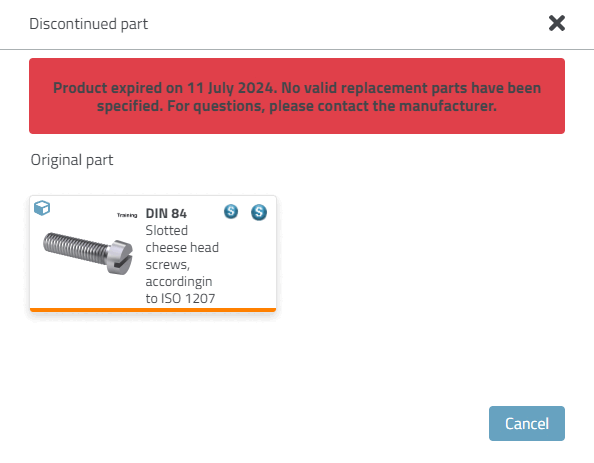Click the 'screws,' line in the card
594x463 pixels.
tap(167, 264)
